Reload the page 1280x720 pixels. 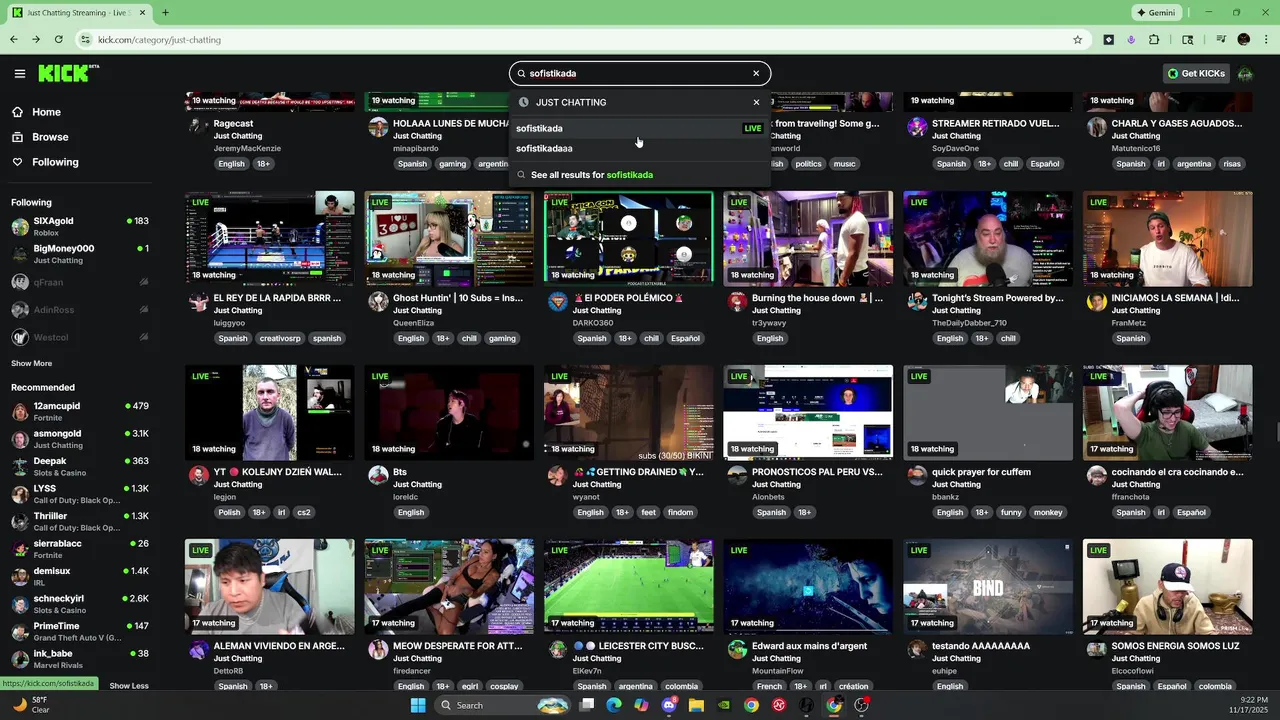click(59, 40)
